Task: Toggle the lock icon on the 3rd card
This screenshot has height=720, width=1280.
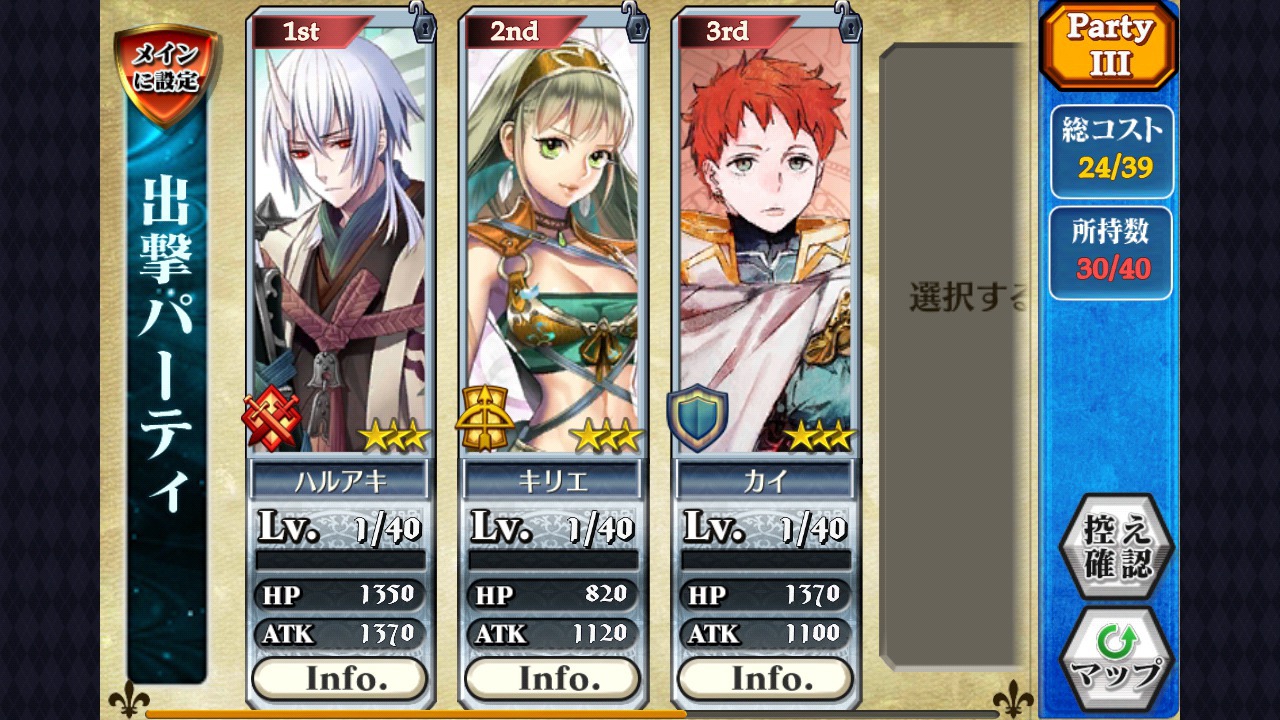Action: tap(848, 22)
